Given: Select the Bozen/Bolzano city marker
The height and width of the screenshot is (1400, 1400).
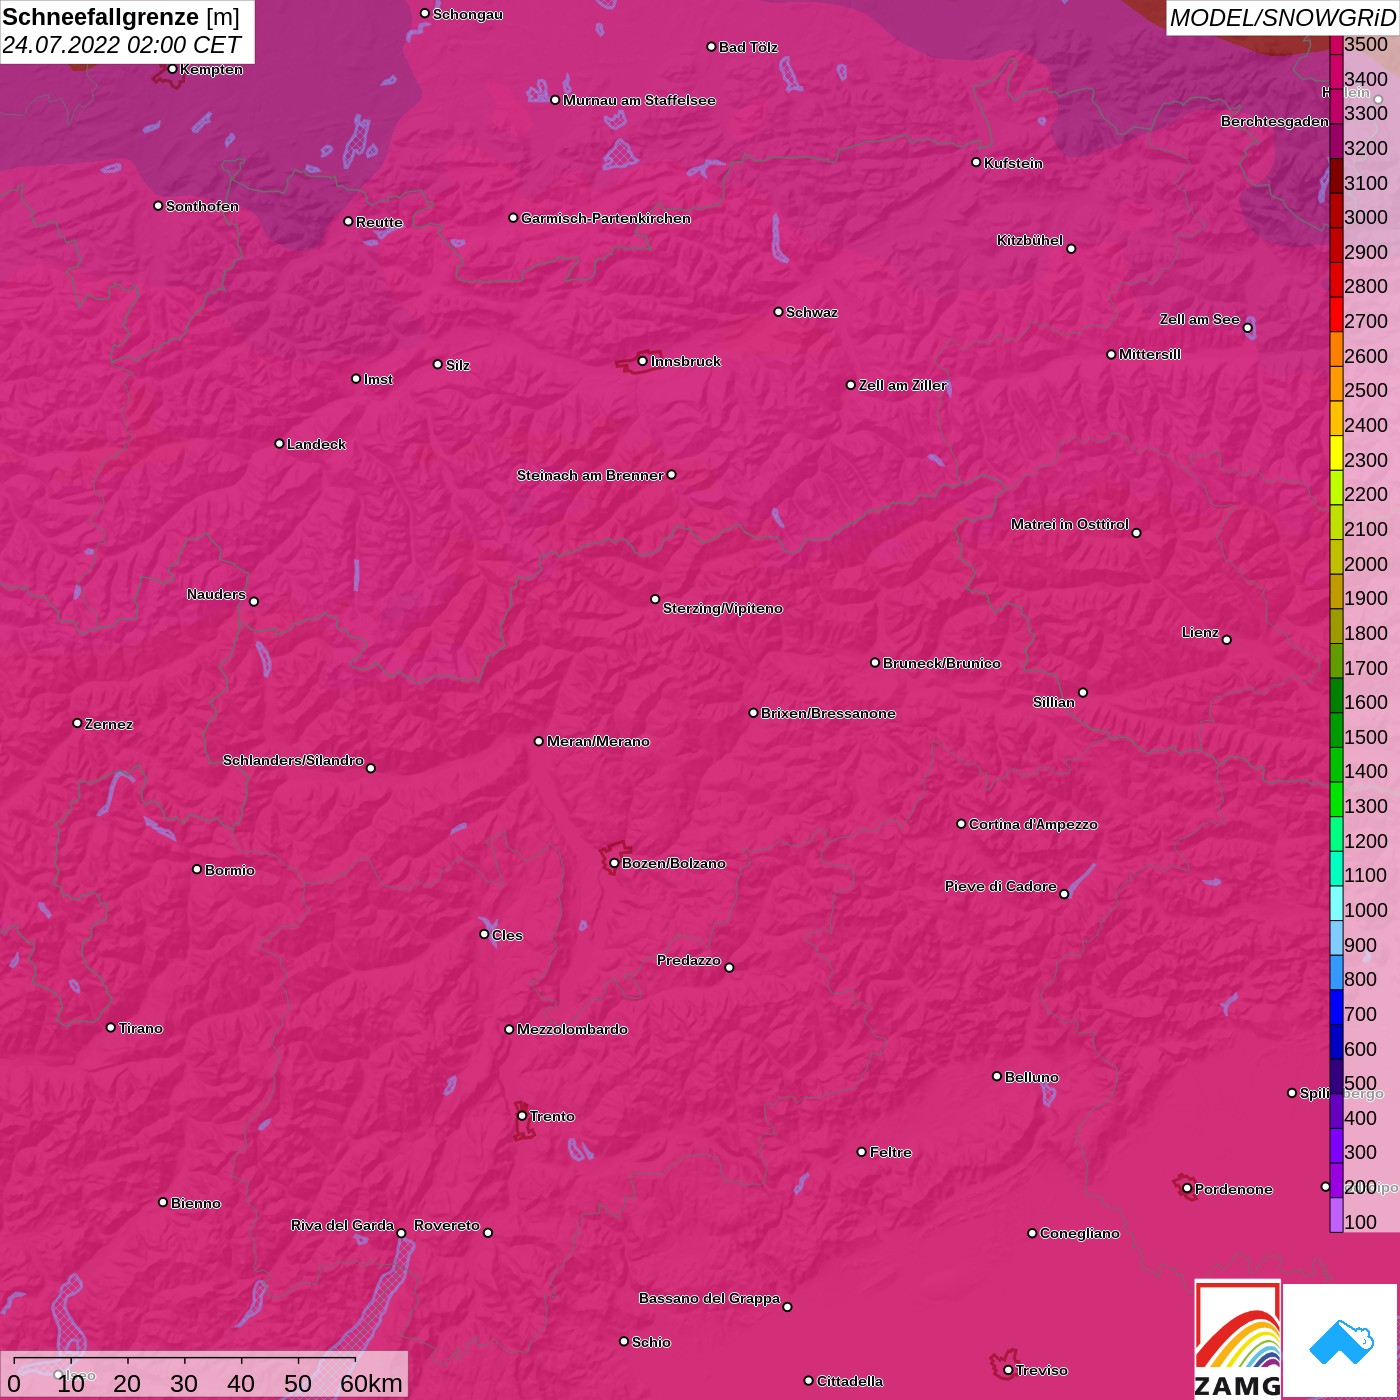Looking at the screenshot, I should click(614, 863).
